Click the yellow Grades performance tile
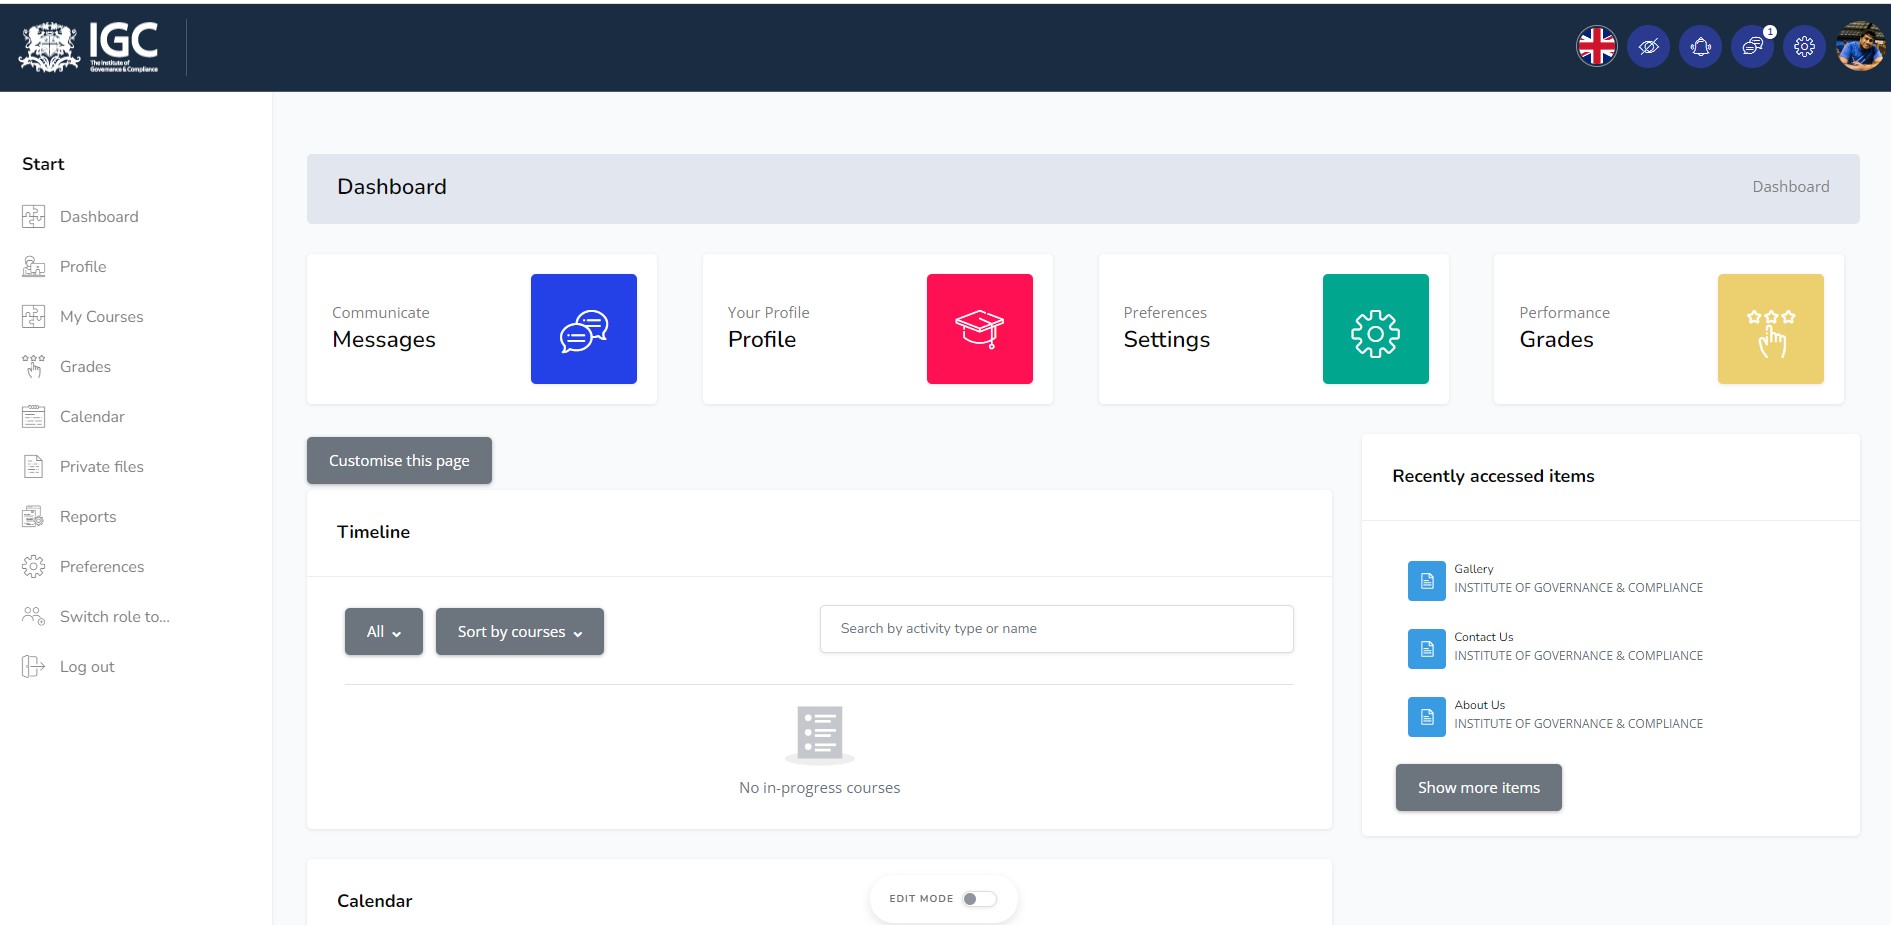This screenshot has height=925, width=1891. (1771, 328)
